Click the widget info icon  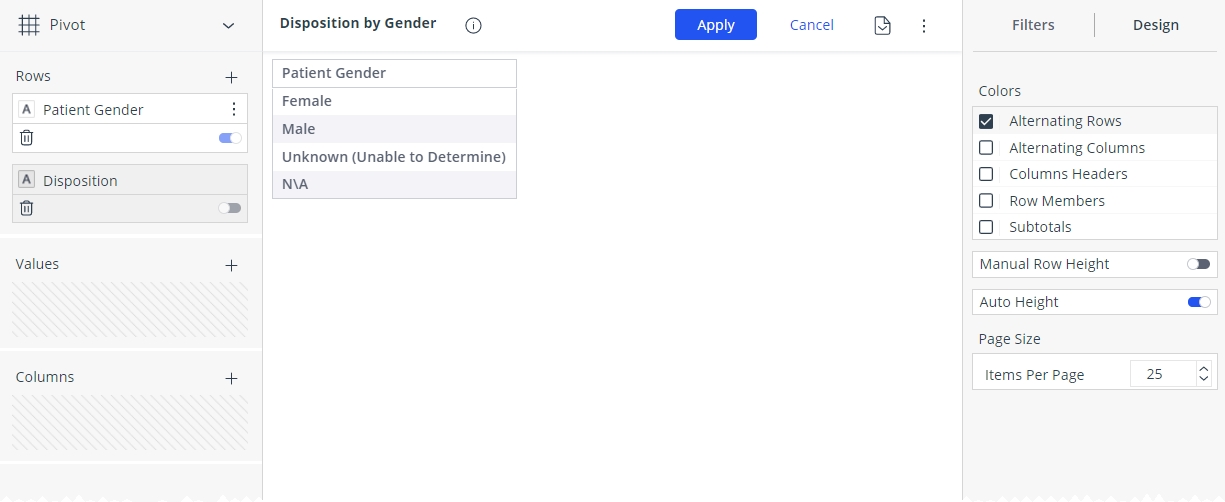coord(474,25)
